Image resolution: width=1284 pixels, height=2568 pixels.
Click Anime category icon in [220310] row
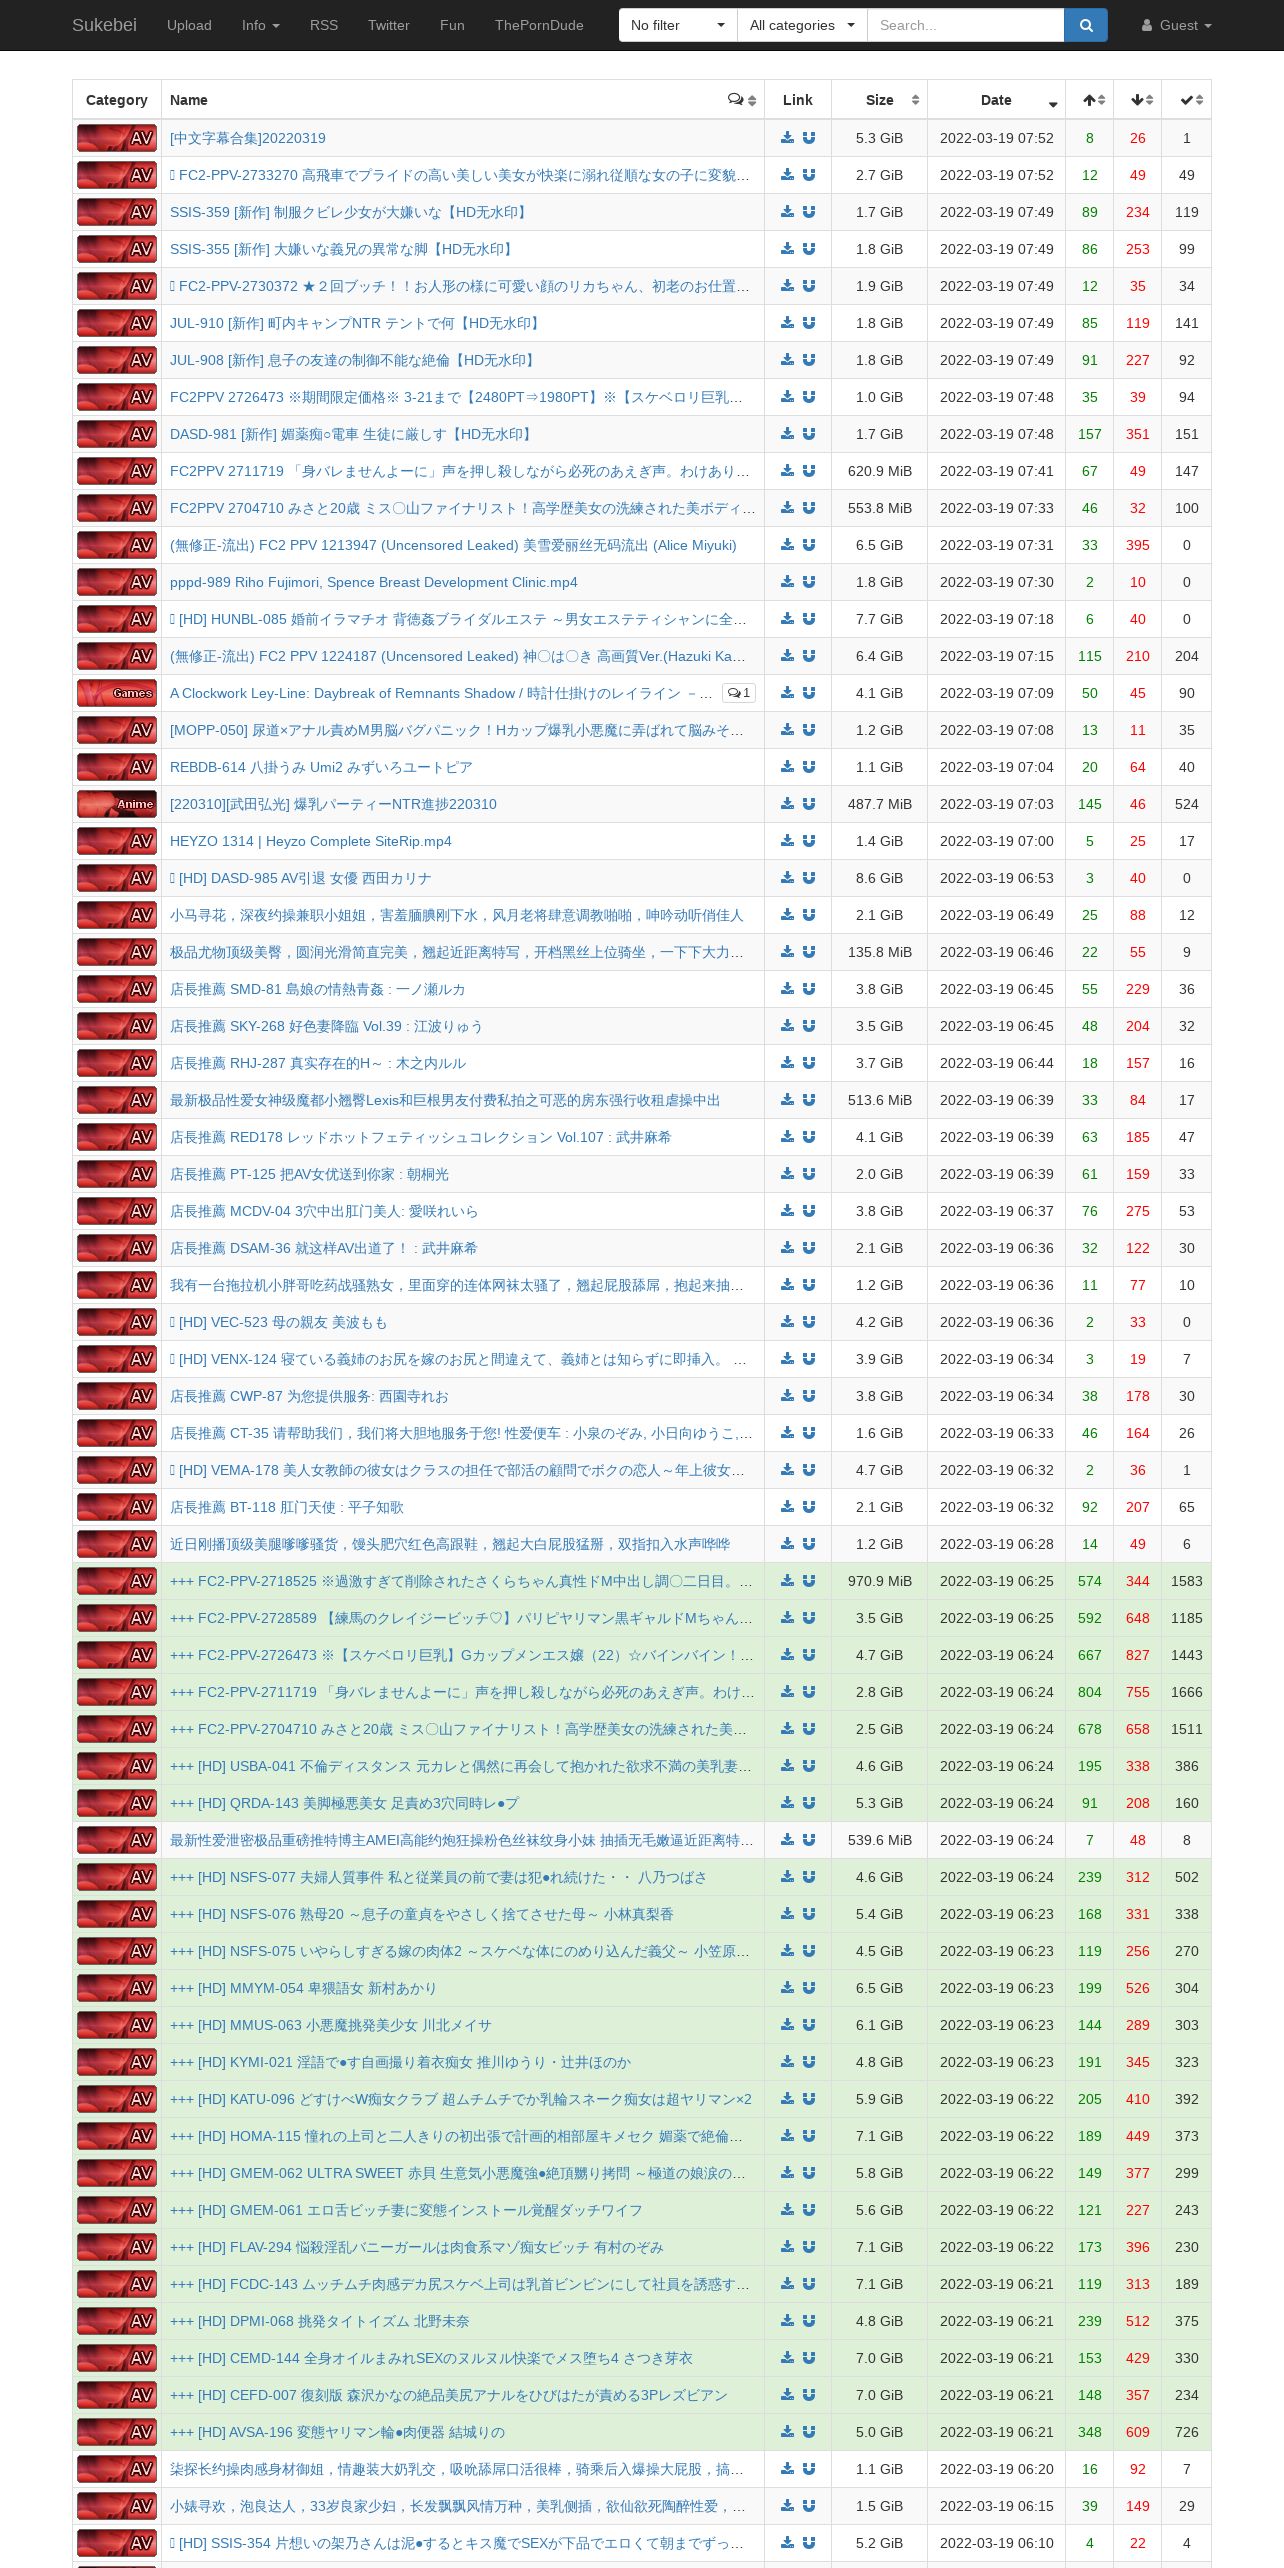pyautogui.click(x=117, y=804)
